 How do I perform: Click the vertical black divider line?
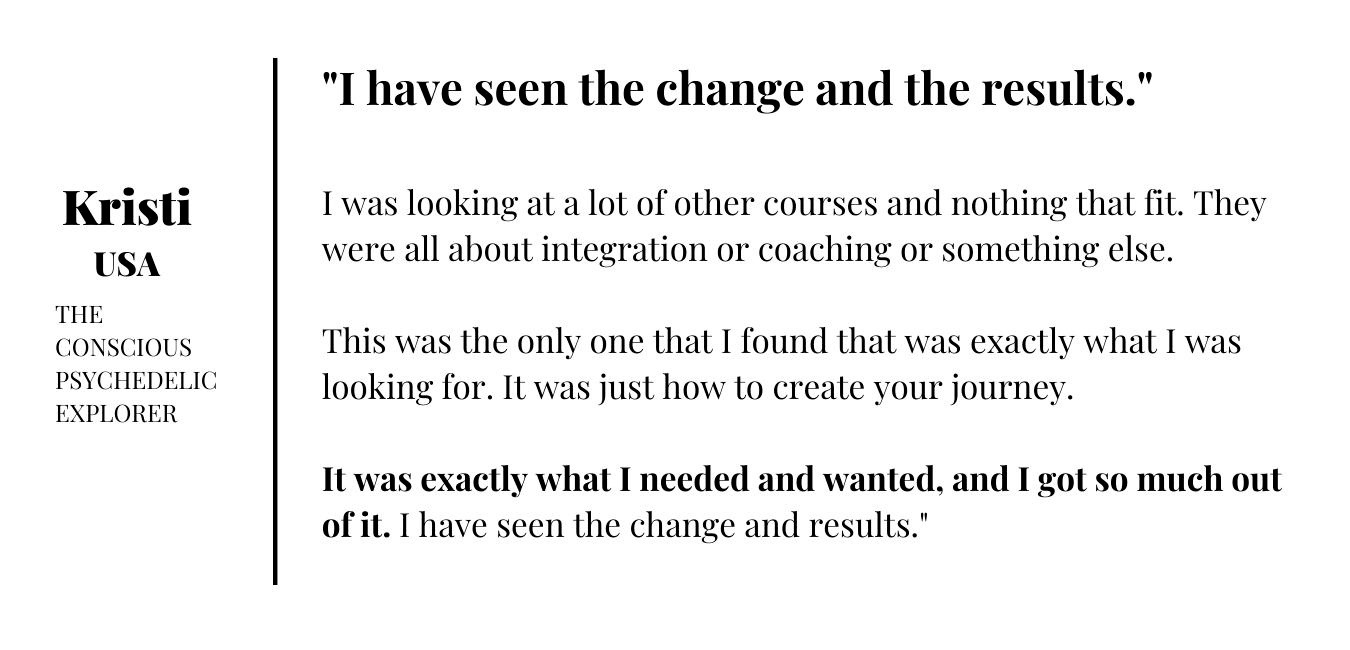click(275, 321)
